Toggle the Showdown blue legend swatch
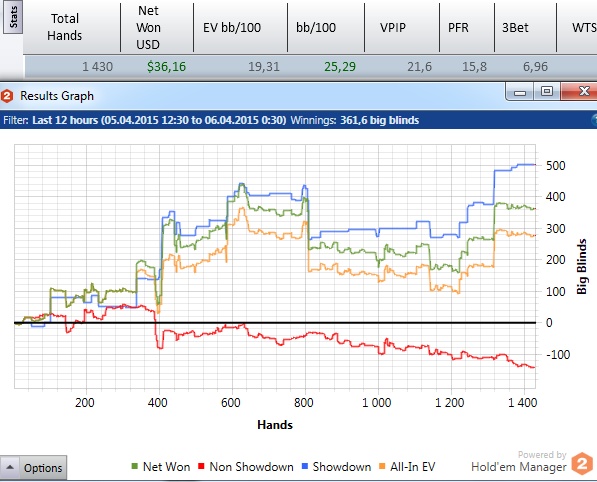This screenshot has width=597, height=482. coord(305,466)
